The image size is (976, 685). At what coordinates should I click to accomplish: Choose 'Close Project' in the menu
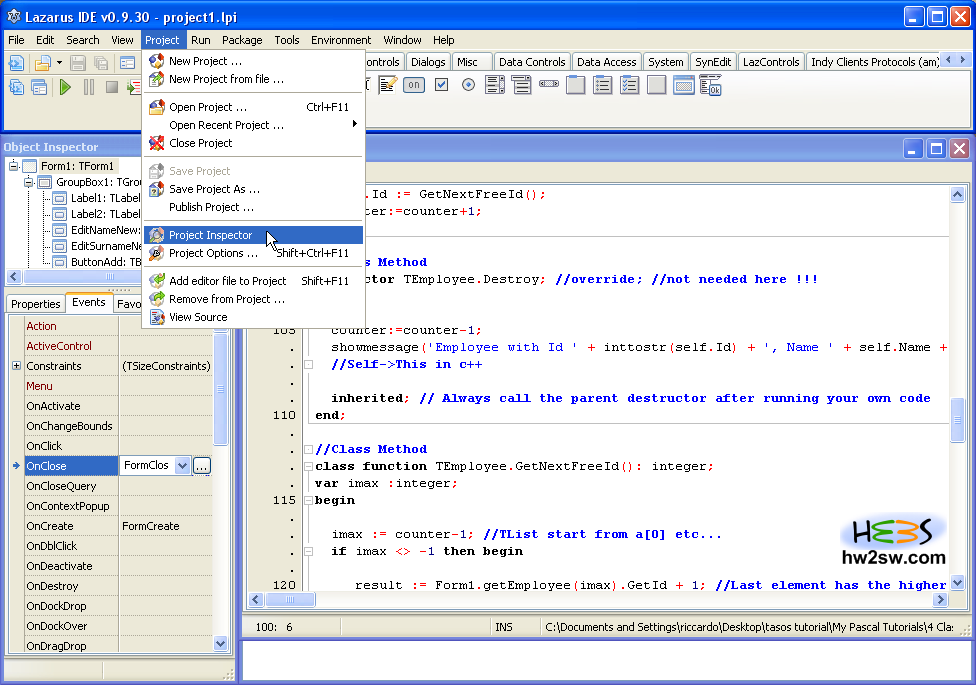(x=253, y=143)
